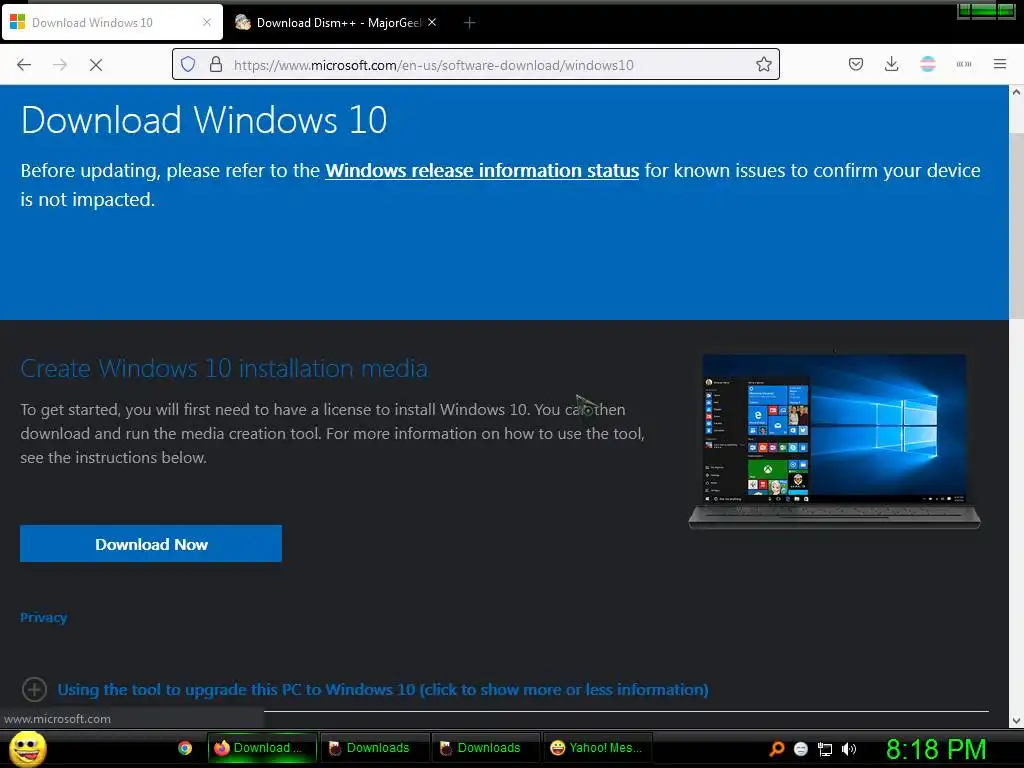The height and width of the screenshot is (768, 1024).
Task: Click the orange magnifier tray icon
Action: pyautogui.click(x=776, y=748)
